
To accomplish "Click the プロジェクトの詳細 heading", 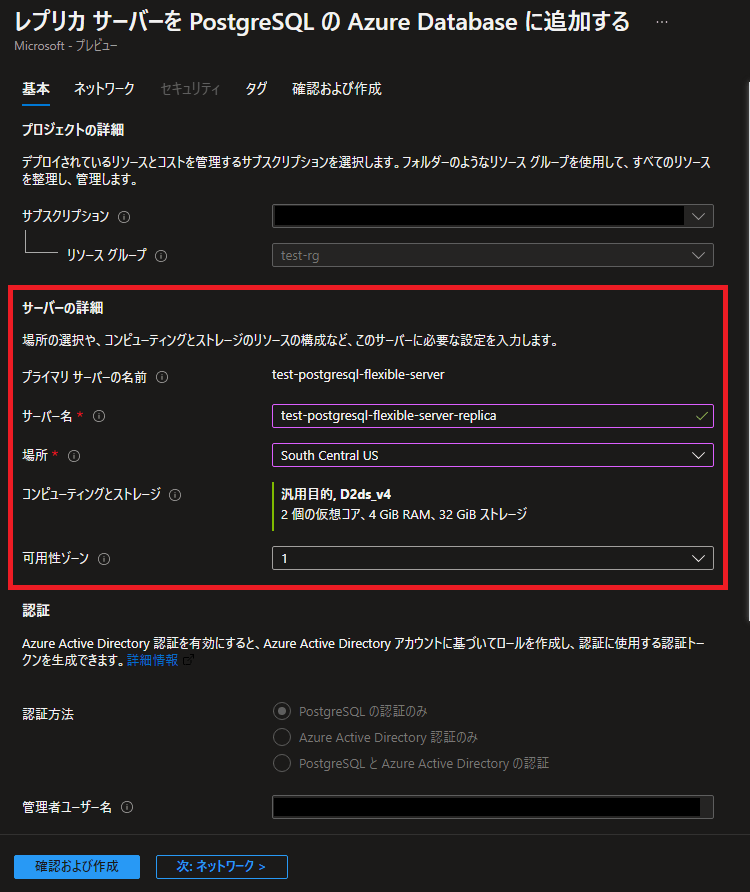I will (73, 130).
